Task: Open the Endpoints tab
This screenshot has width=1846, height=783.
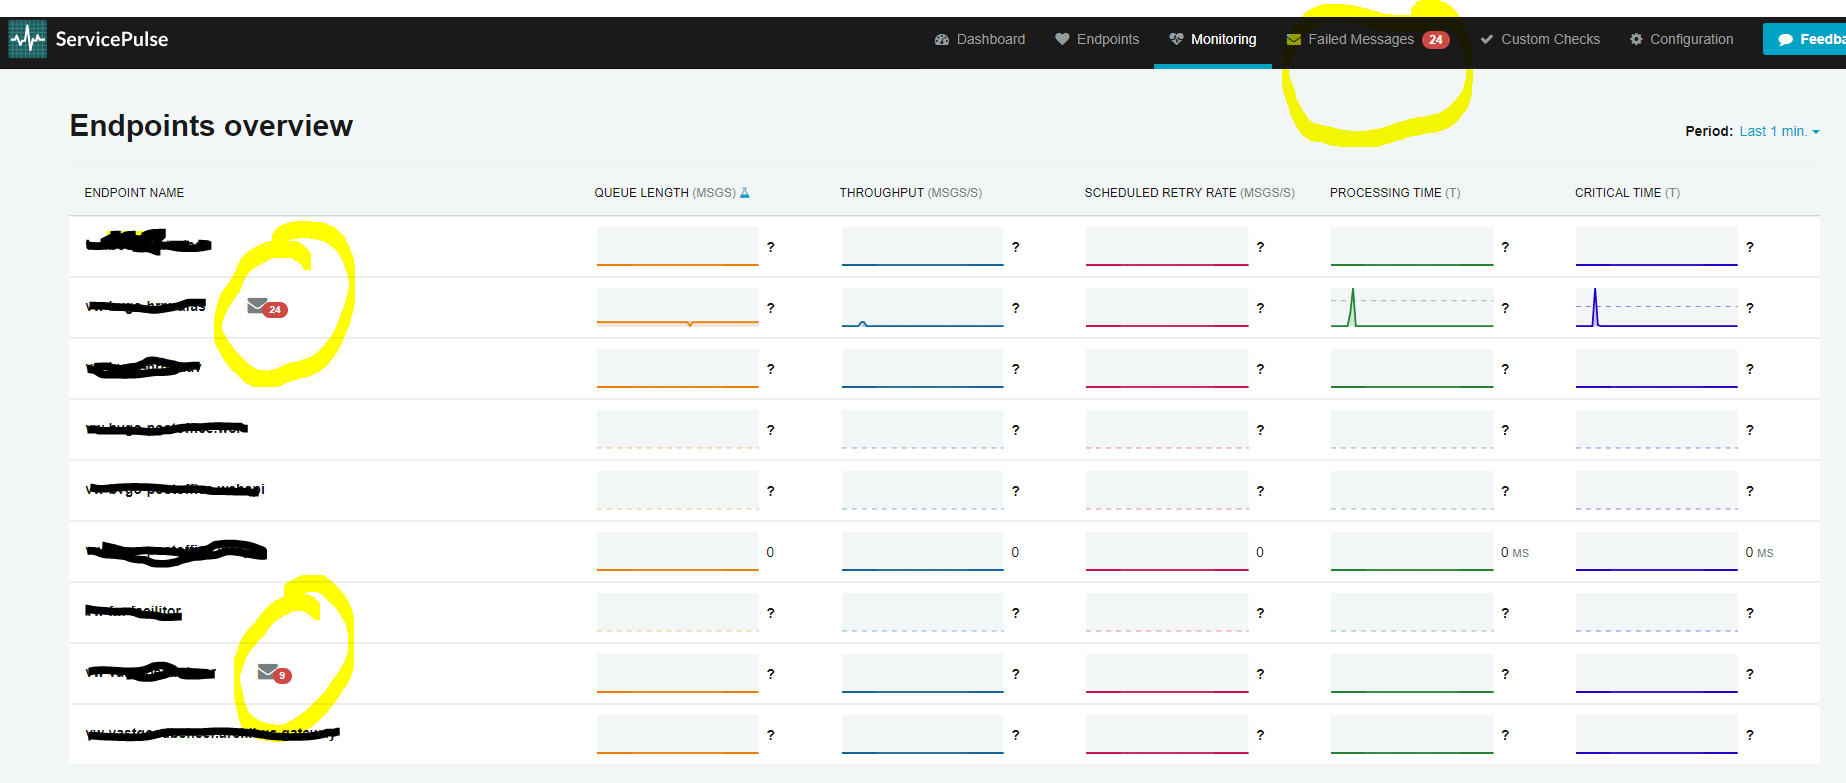Action: 1097,39
